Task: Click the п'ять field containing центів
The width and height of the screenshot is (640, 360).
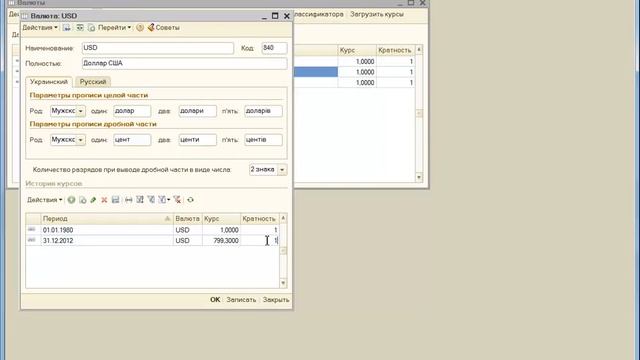Action: coord(263,140)
